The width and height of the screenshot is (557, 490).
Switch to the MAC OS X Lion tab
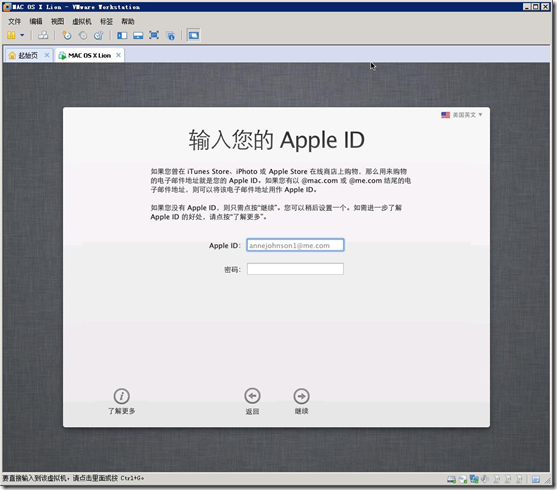coord(90,55)
